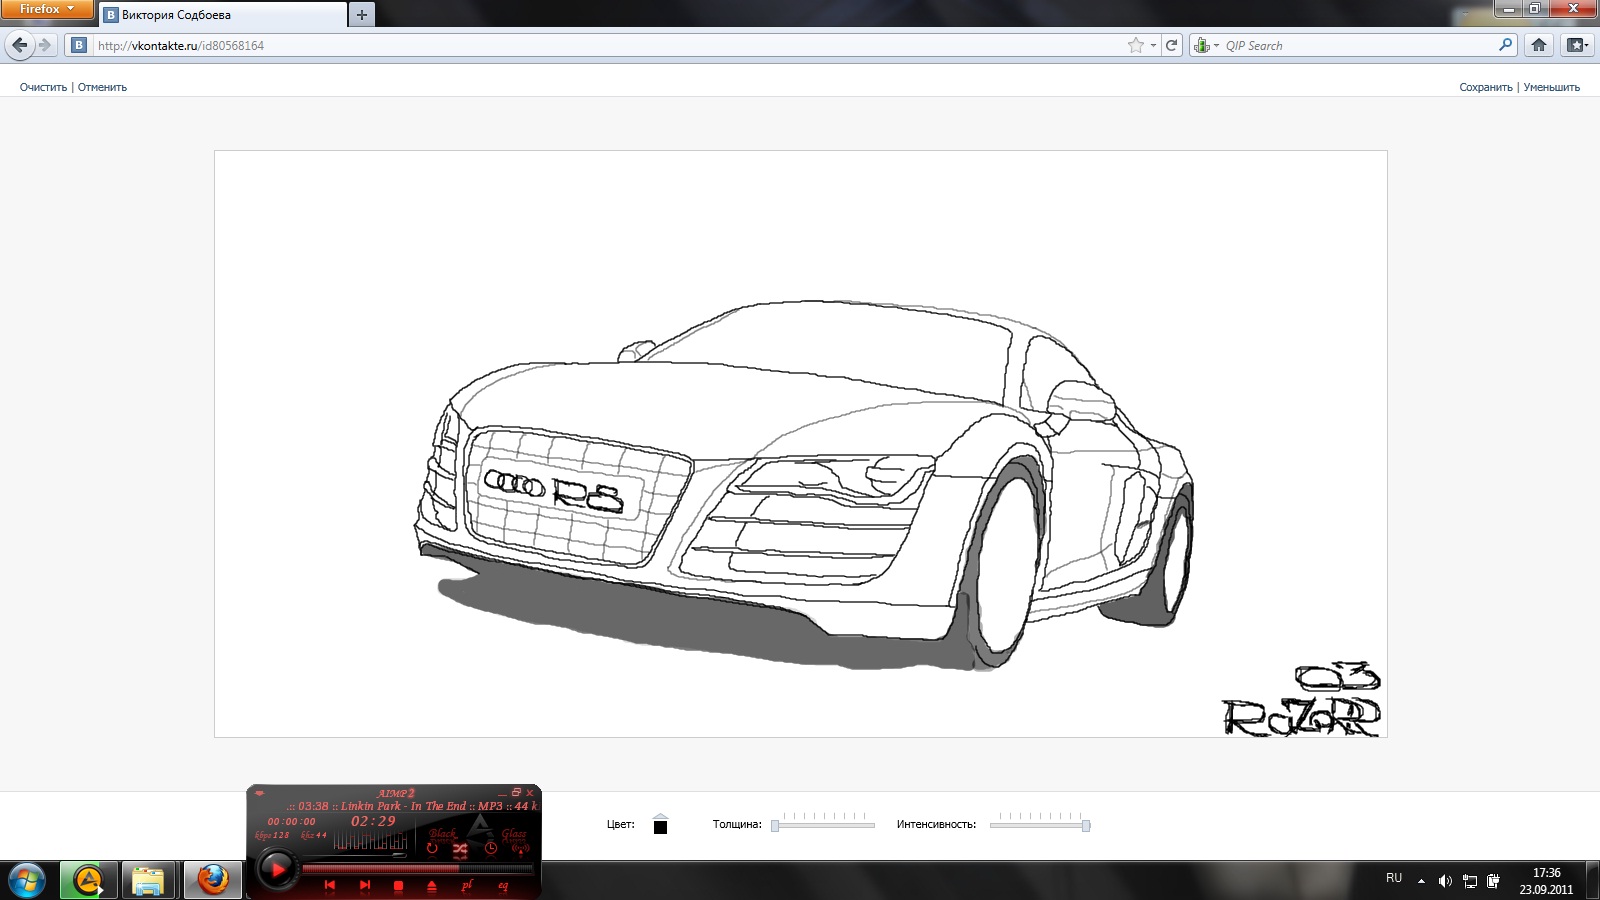Toggle the AIMP playlist (pl) button
Image resolution: width=1600 pixels, height=900 pixels.
coord(467,886)
